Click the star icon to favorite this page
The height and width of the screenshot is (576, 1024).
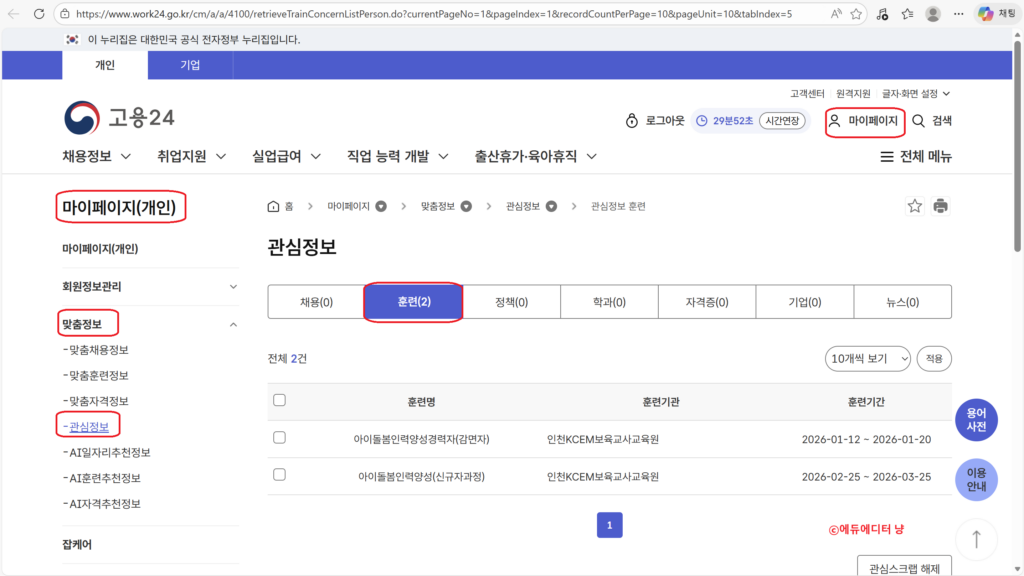914,204
